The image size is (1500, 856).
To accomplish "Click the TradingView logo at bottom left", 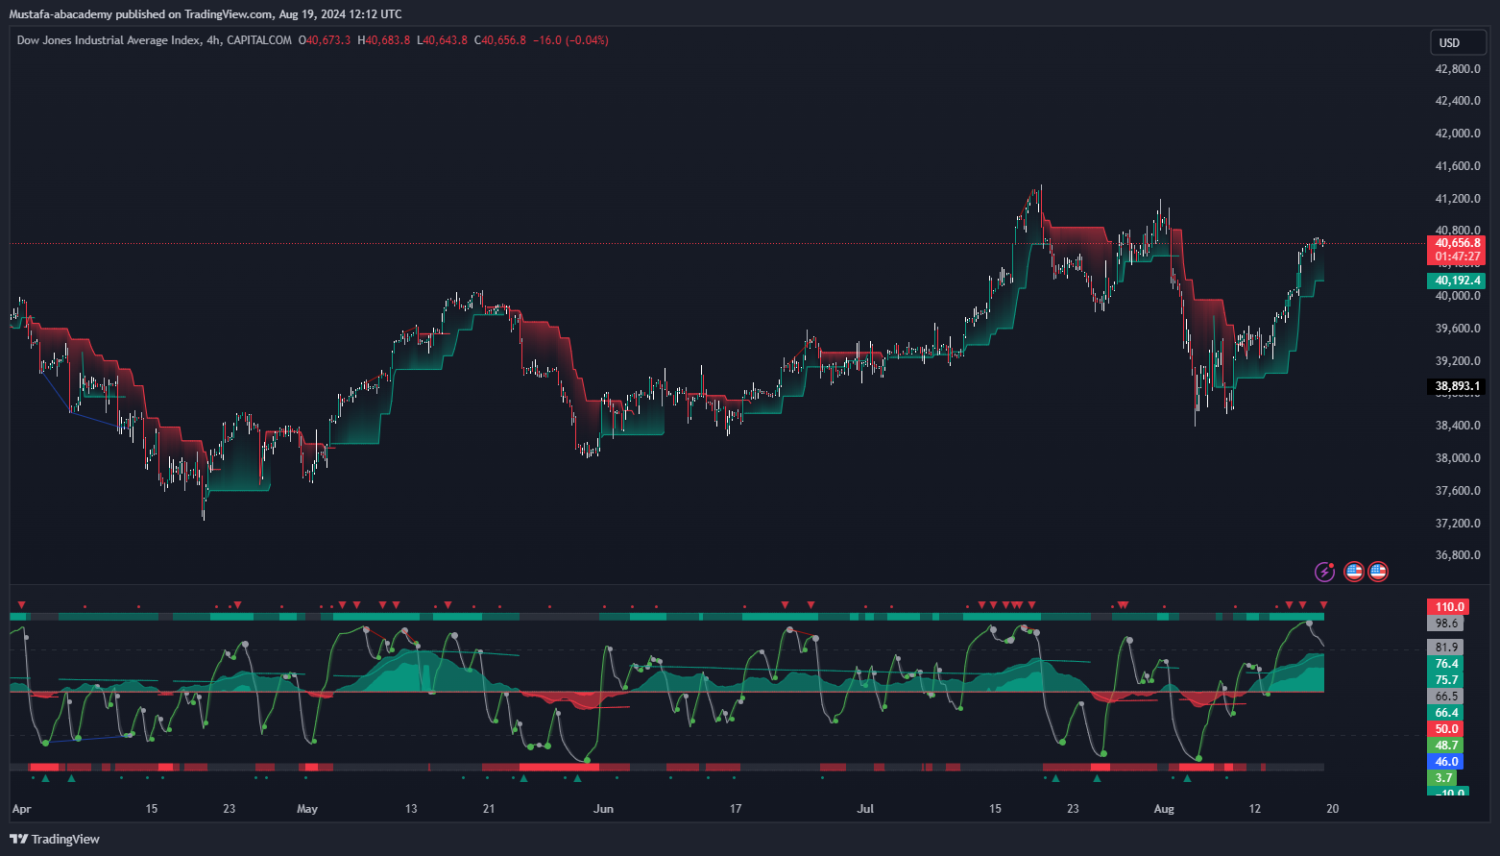I will coord(55,839).
